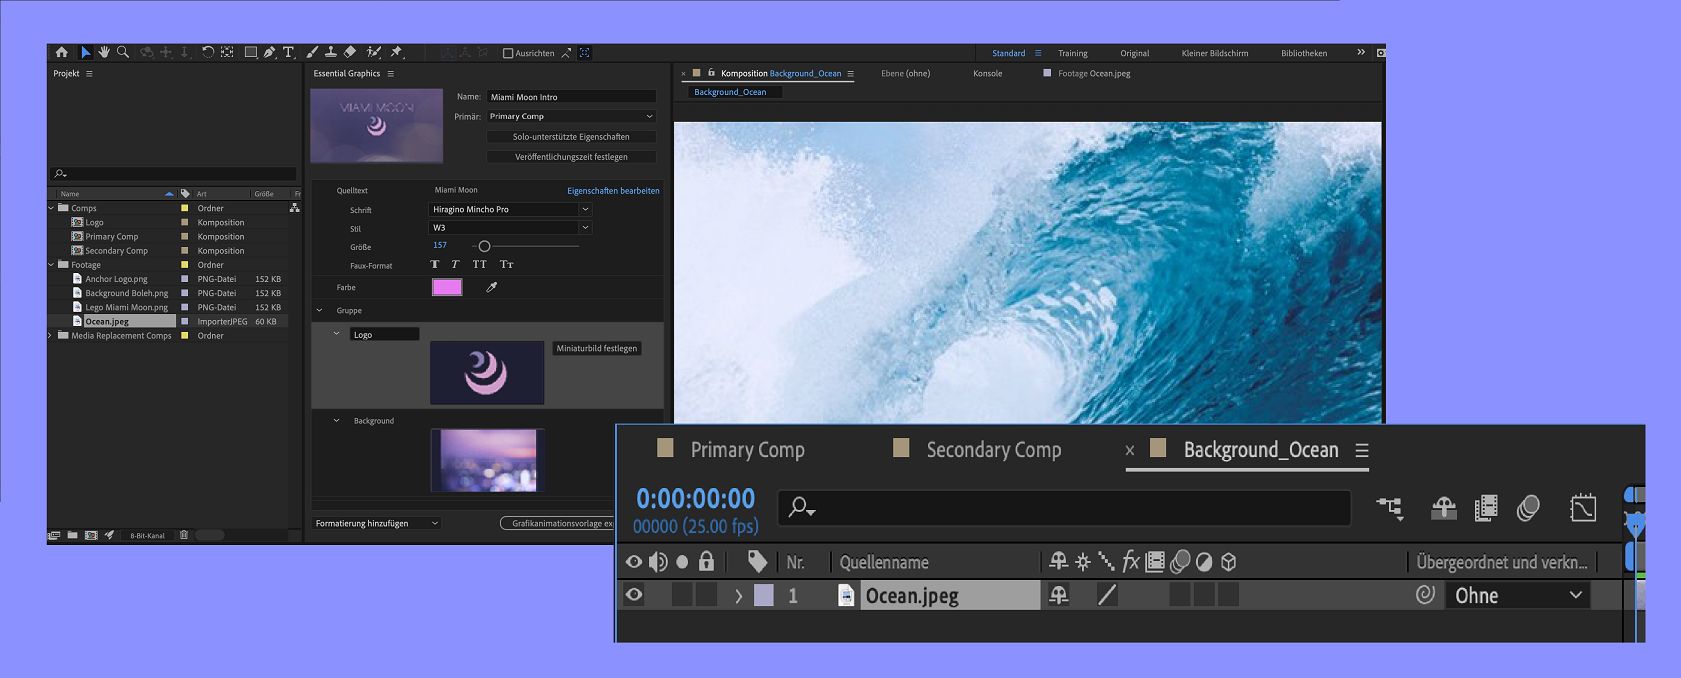
Task: Collapse the Gruppe section
Action: pyautogui.click(x=320, y=310)
